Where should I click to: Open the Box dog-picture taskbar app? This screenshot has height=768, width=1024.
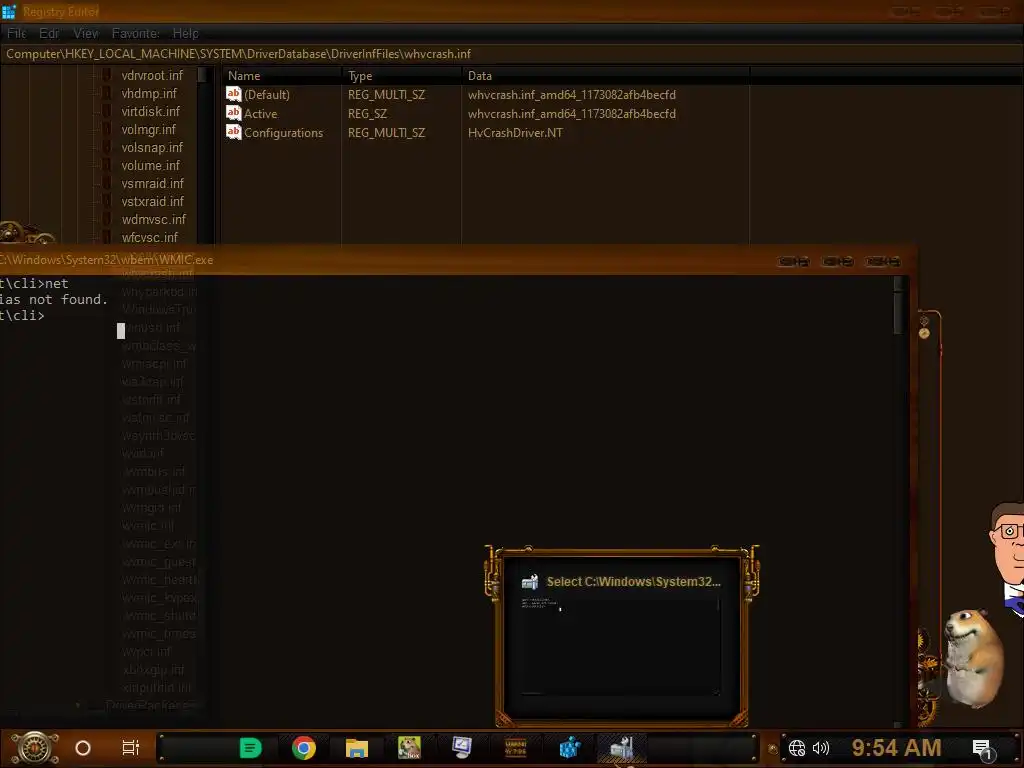coord(409,748)
